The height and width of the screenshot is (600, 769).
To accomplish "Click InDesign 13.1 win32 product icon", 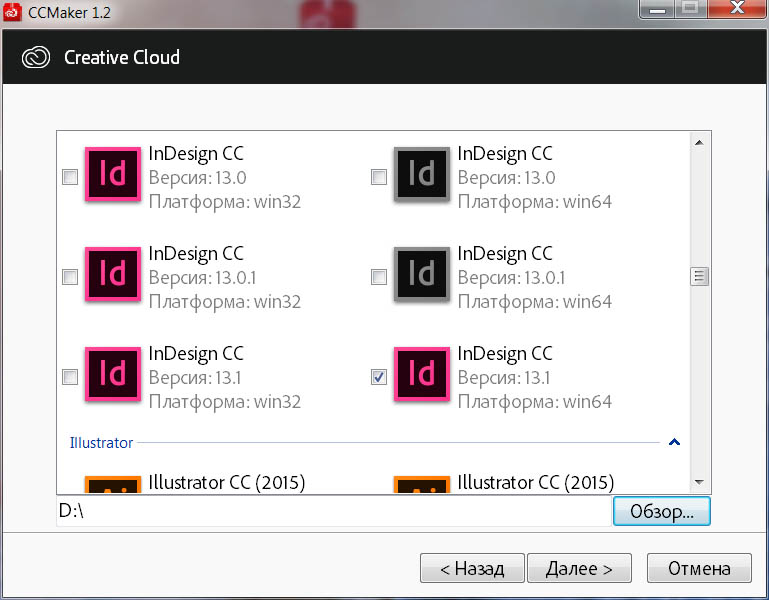I will click(113, 374).
